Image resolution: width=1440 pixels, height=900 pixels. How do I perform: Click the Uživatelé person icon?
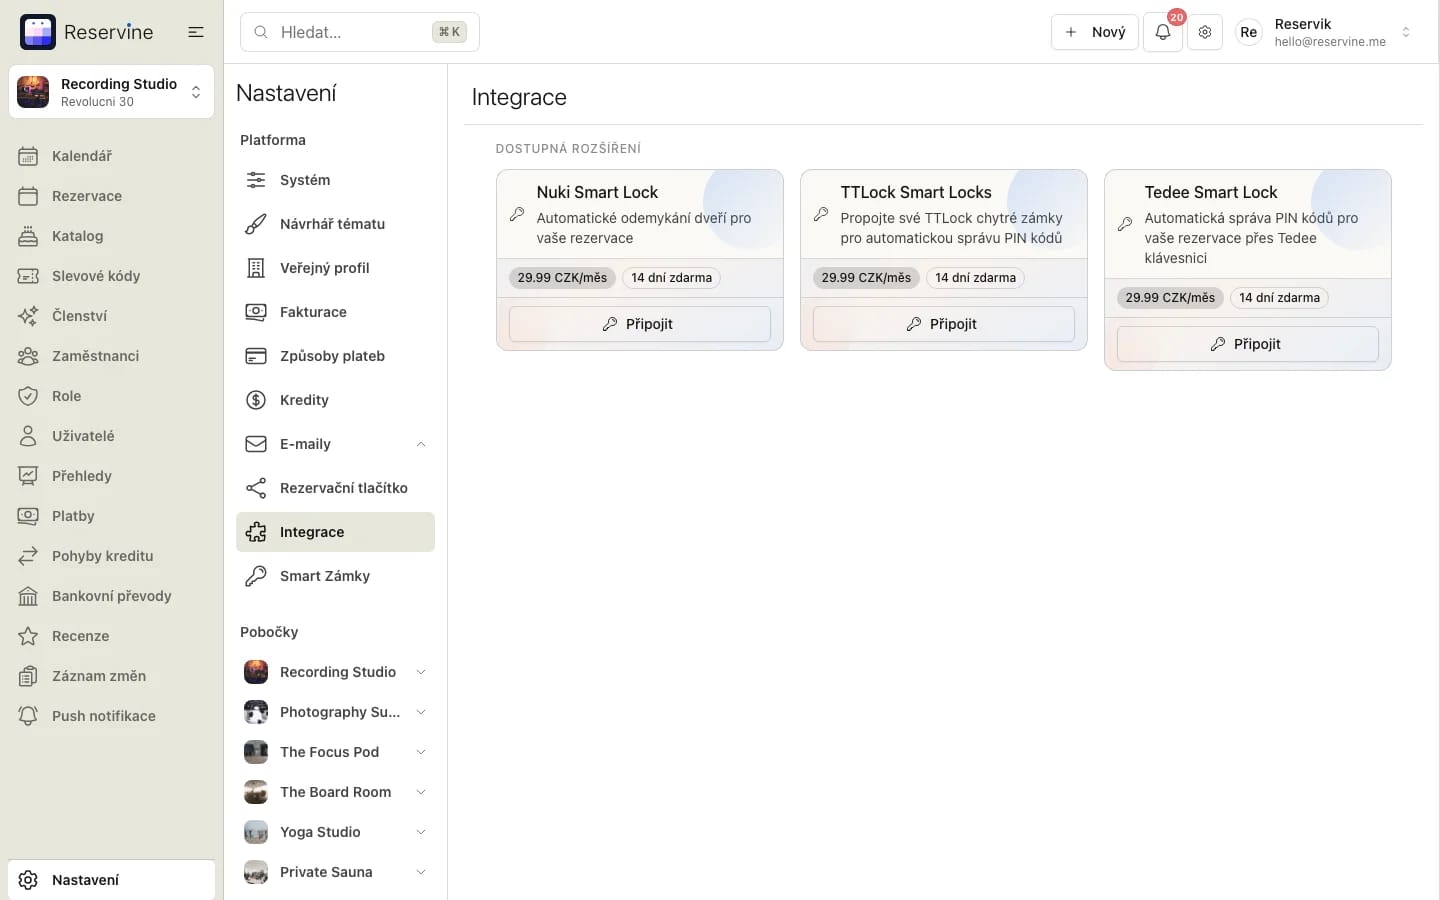[x=28, y=436]
